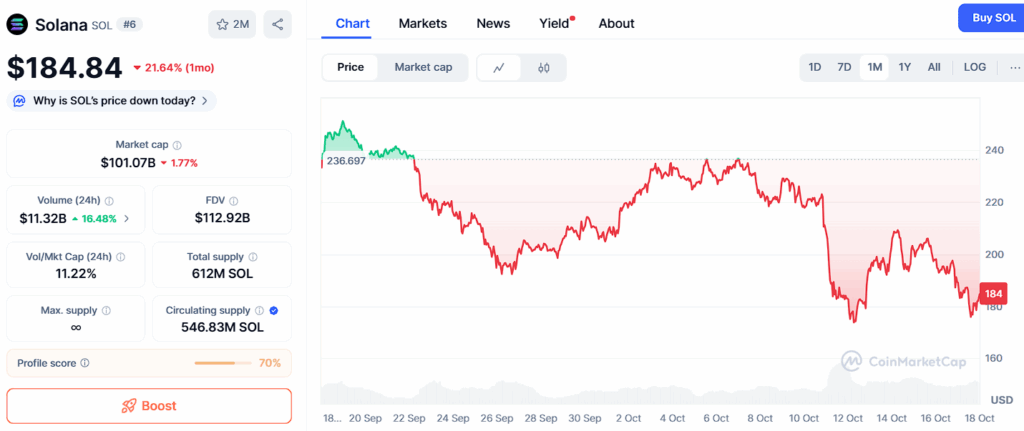This screenshot has height=431, width=1024.
Task: Open the chart more options ellipsis
Action: 1015,67
